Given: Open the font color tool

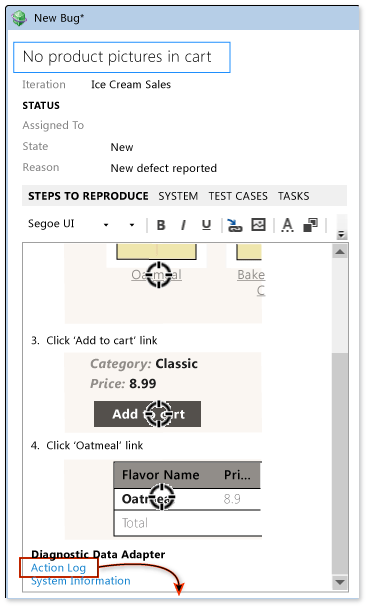Looking at the screenshot, I should (x=287, y=225).
